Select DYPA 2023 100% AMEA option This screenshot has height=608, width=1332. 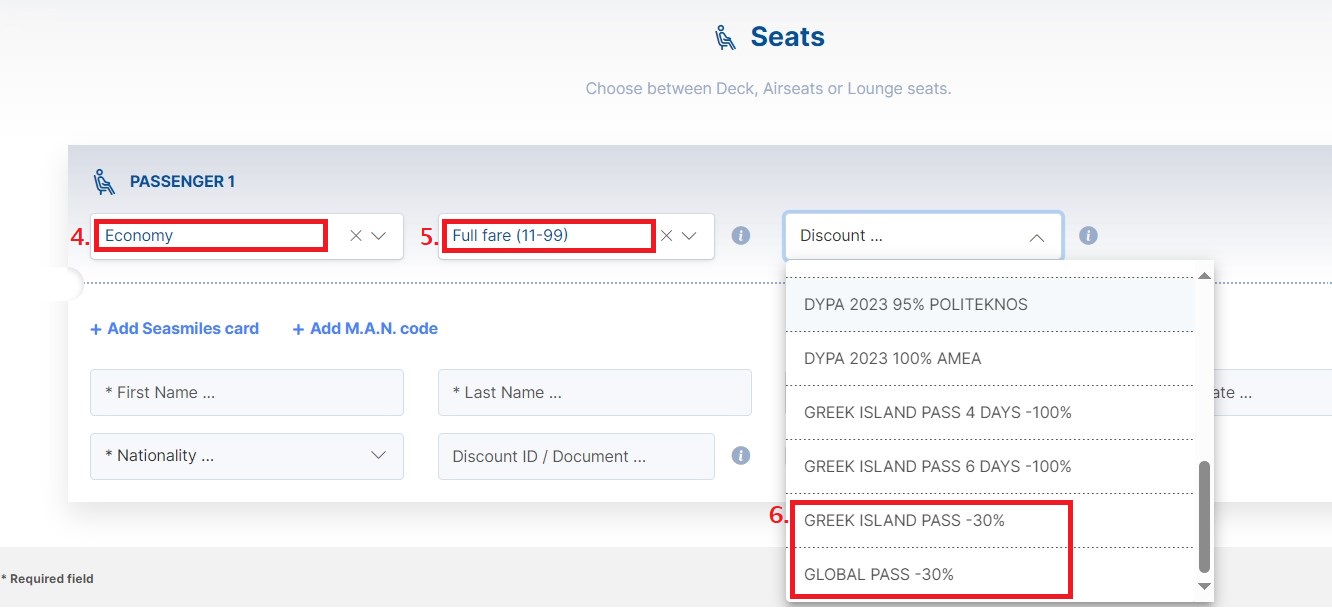click(990, 358)
